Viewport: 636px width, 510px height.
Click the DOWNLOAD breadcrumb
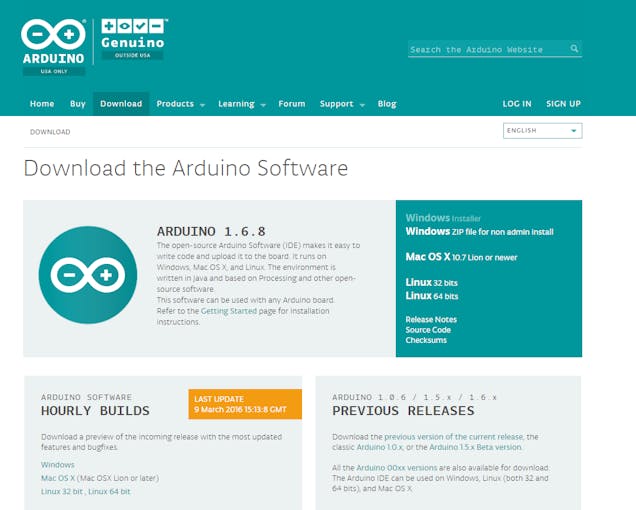(x=50, y=132)
